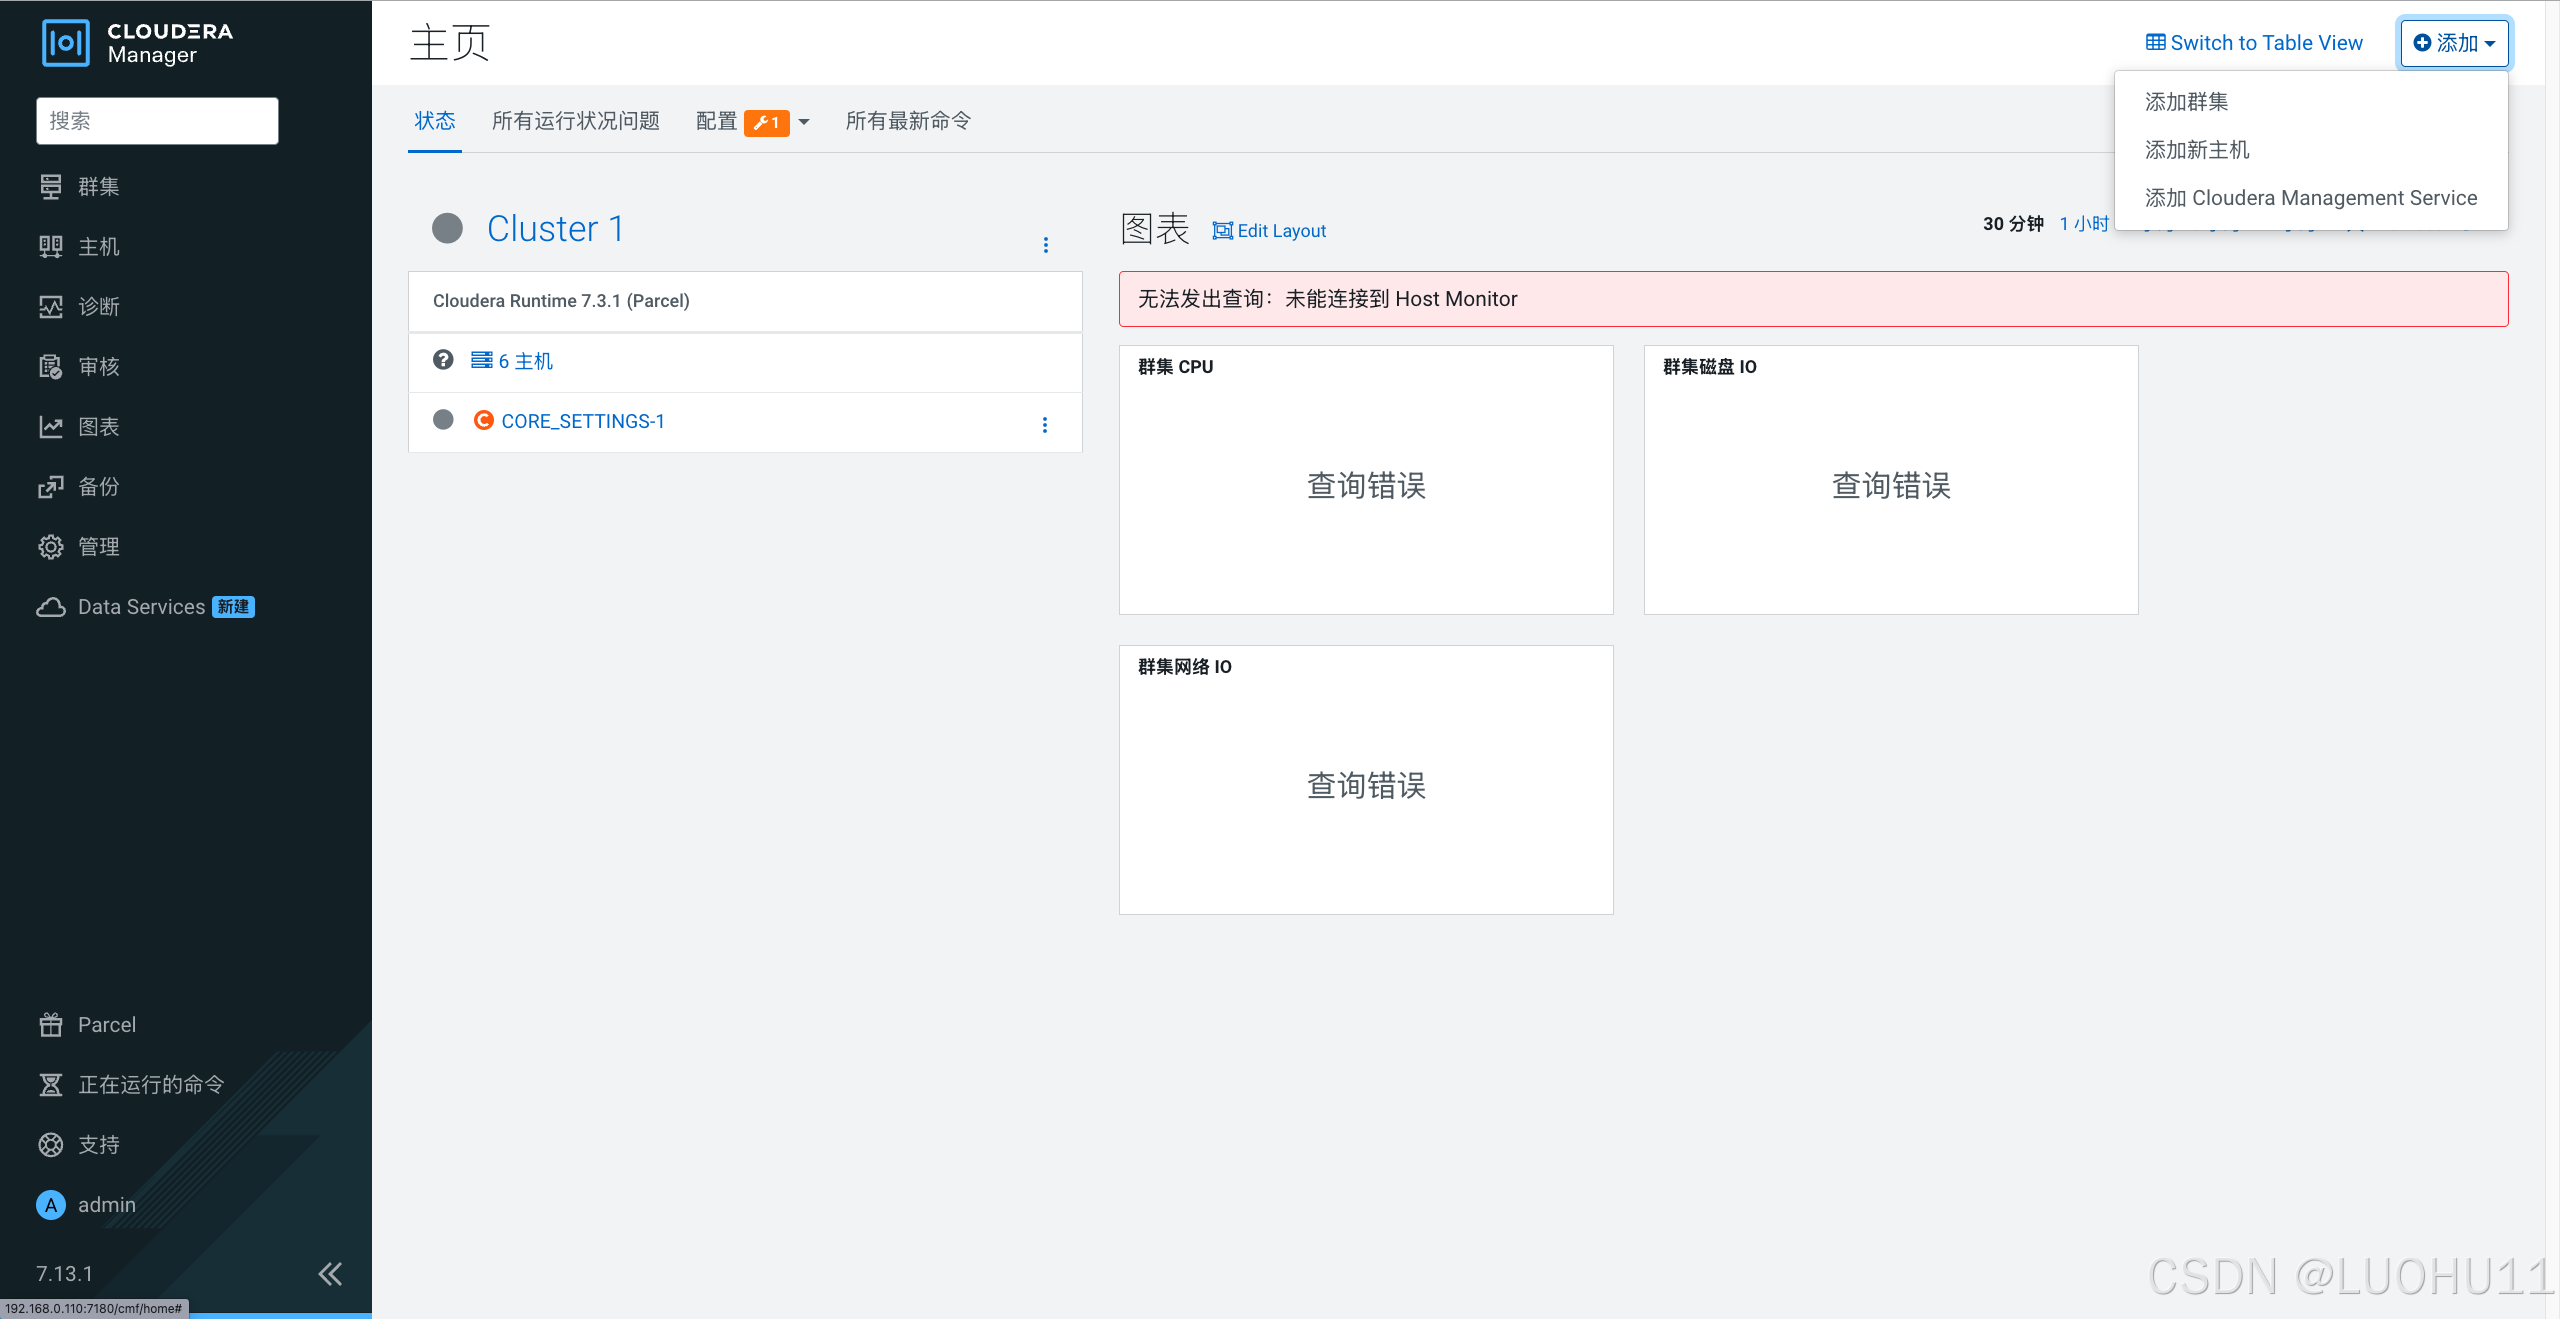Open the 主机 hosts sidebar icon

click(x=51, y=247)
